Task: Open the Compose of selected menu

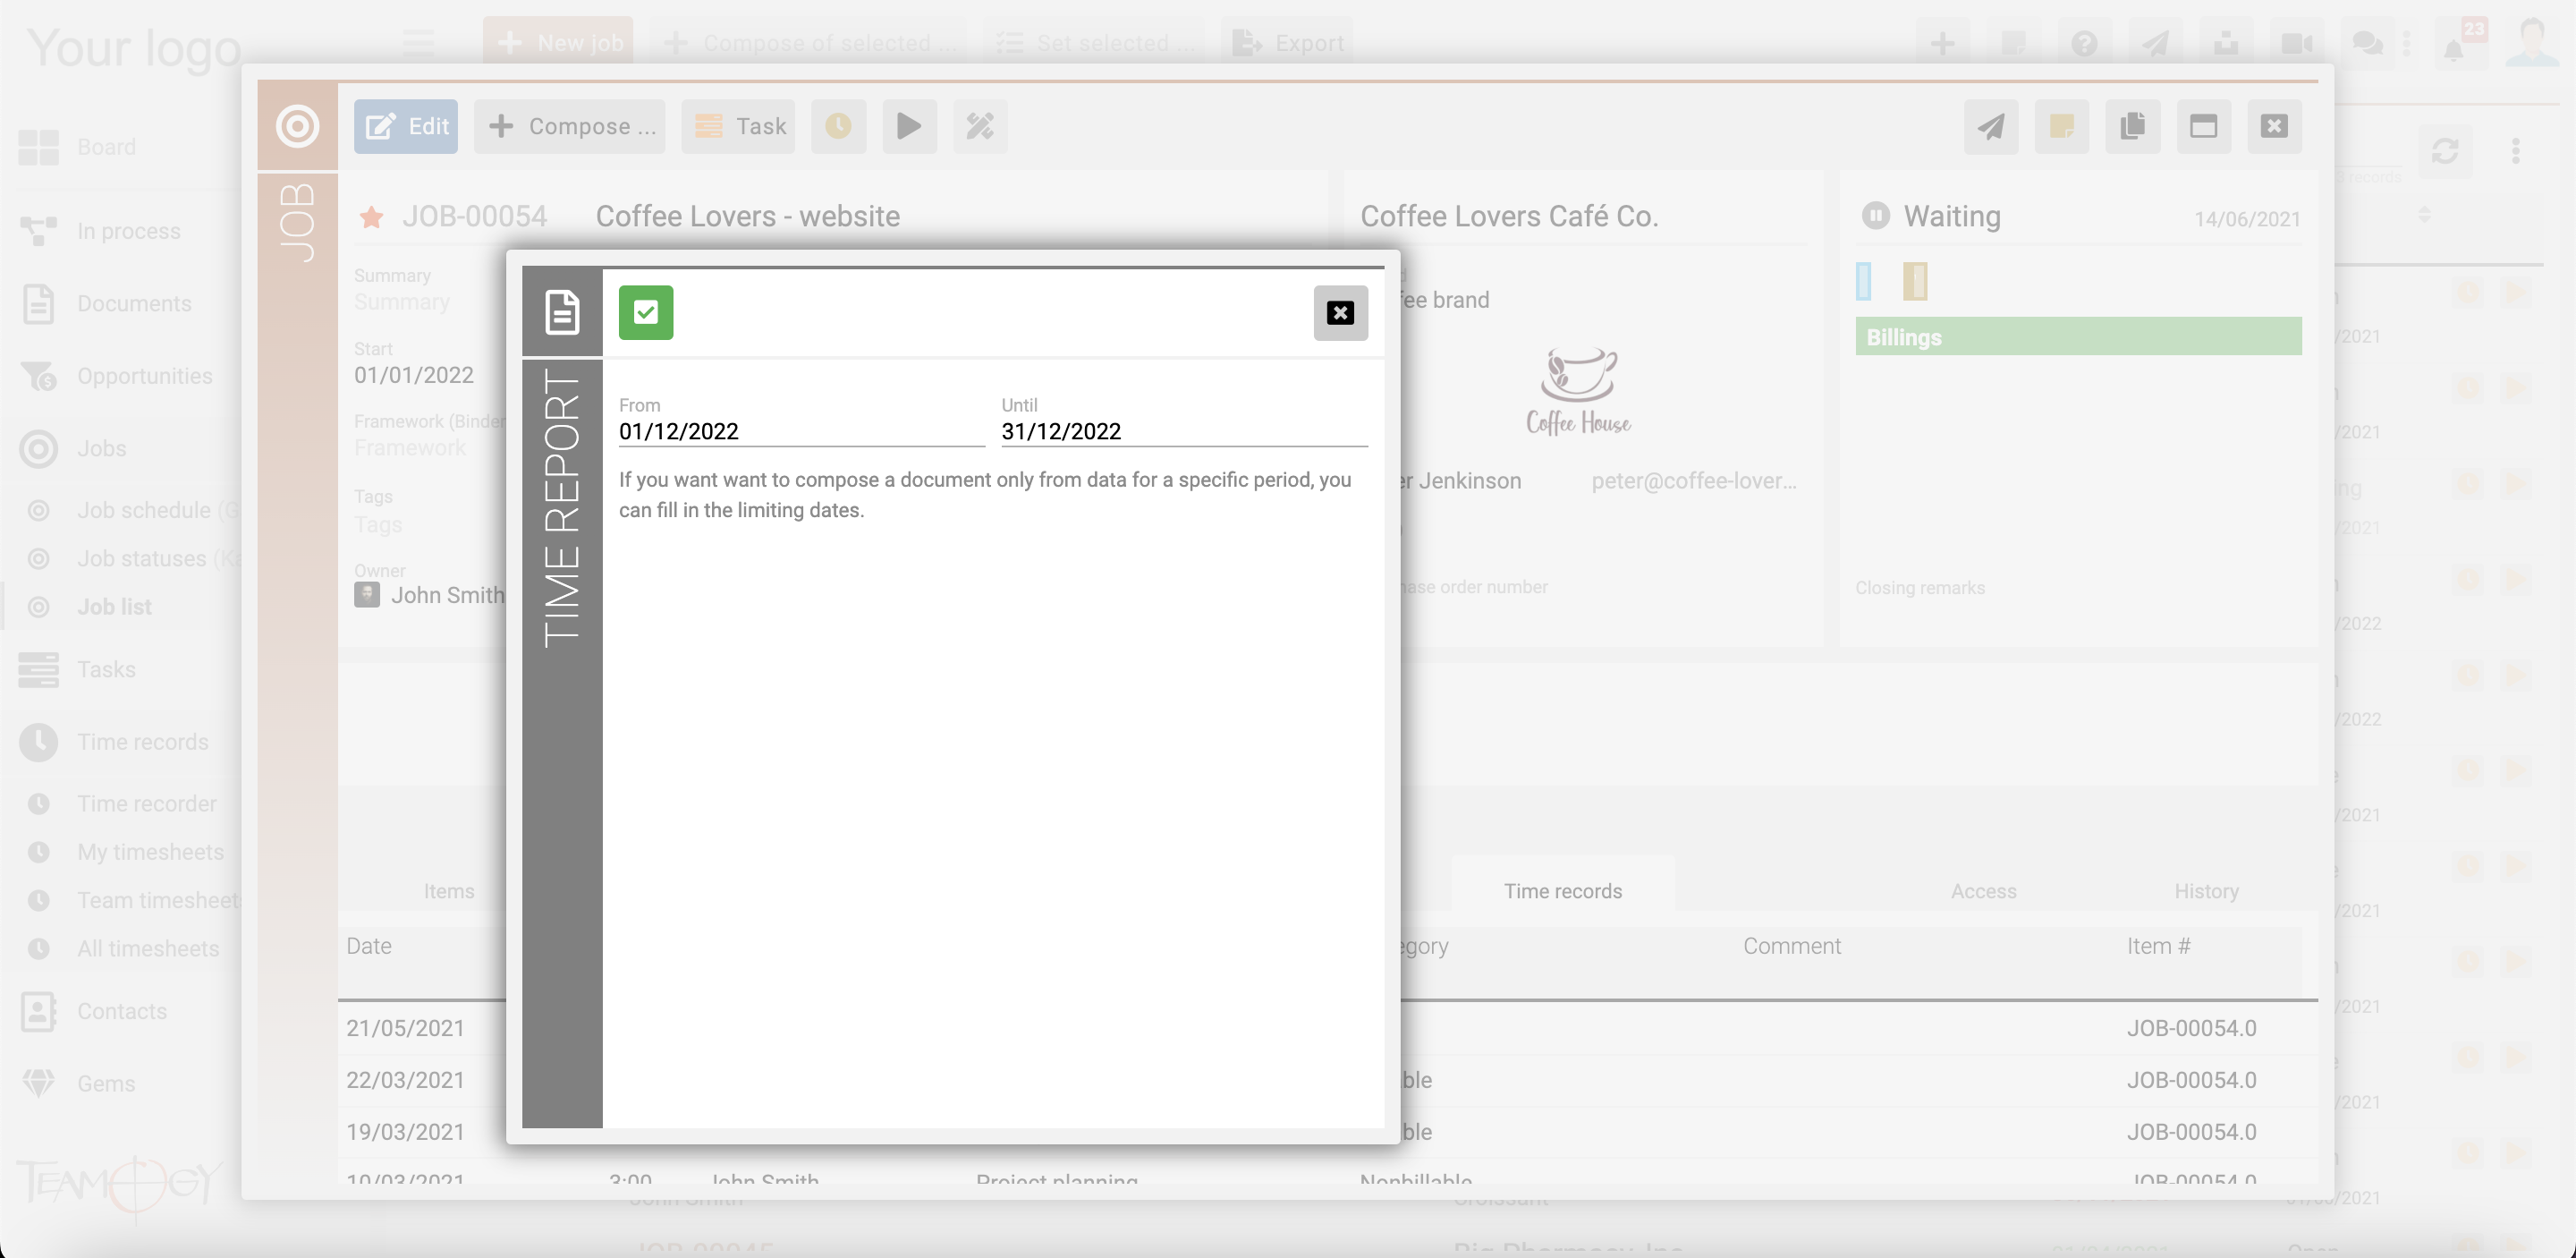Action: coord(808,43)
